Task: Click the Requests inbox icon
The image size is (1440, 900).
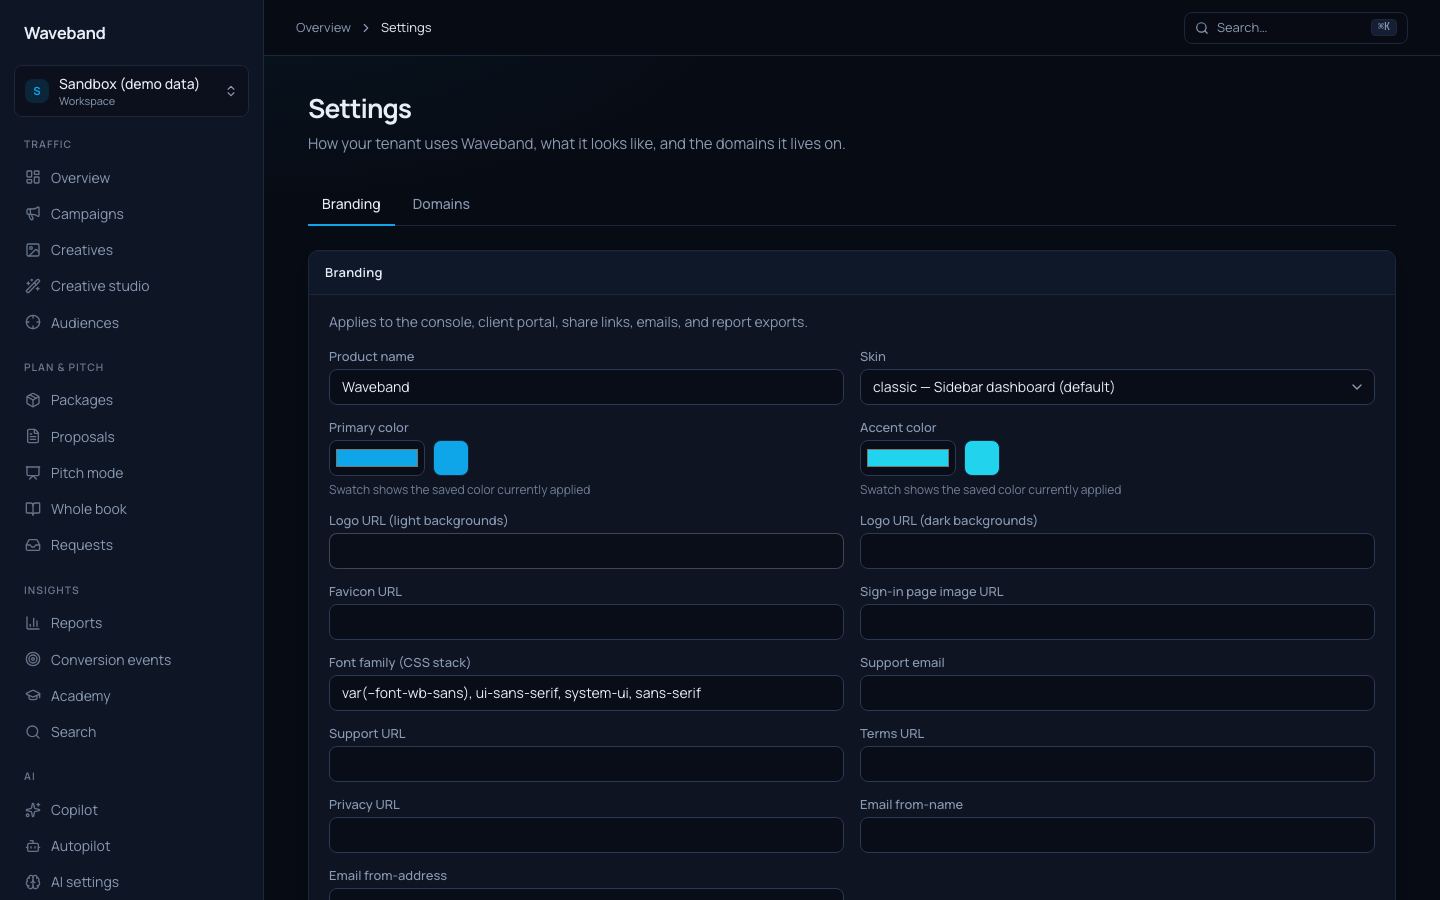Action: [x=33, y=545]
